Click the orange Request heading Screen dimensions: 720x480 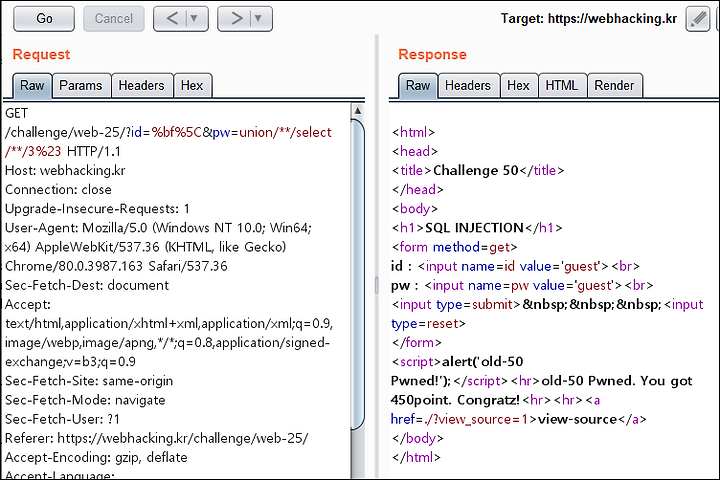click(41, 55)
